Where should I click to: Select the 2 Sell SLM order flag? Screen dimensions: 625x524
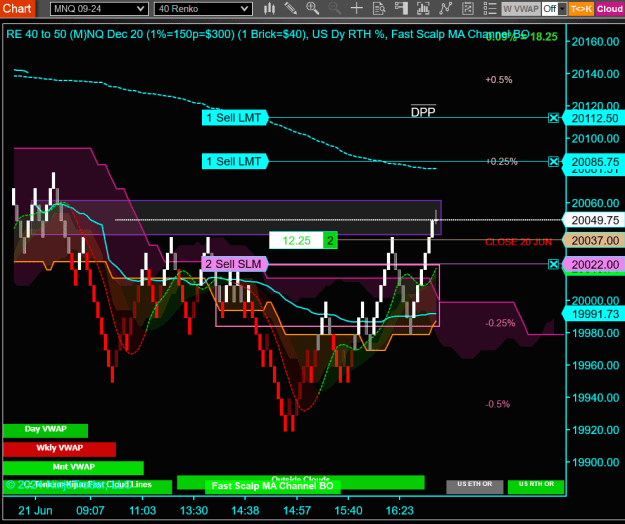point(235,264)
